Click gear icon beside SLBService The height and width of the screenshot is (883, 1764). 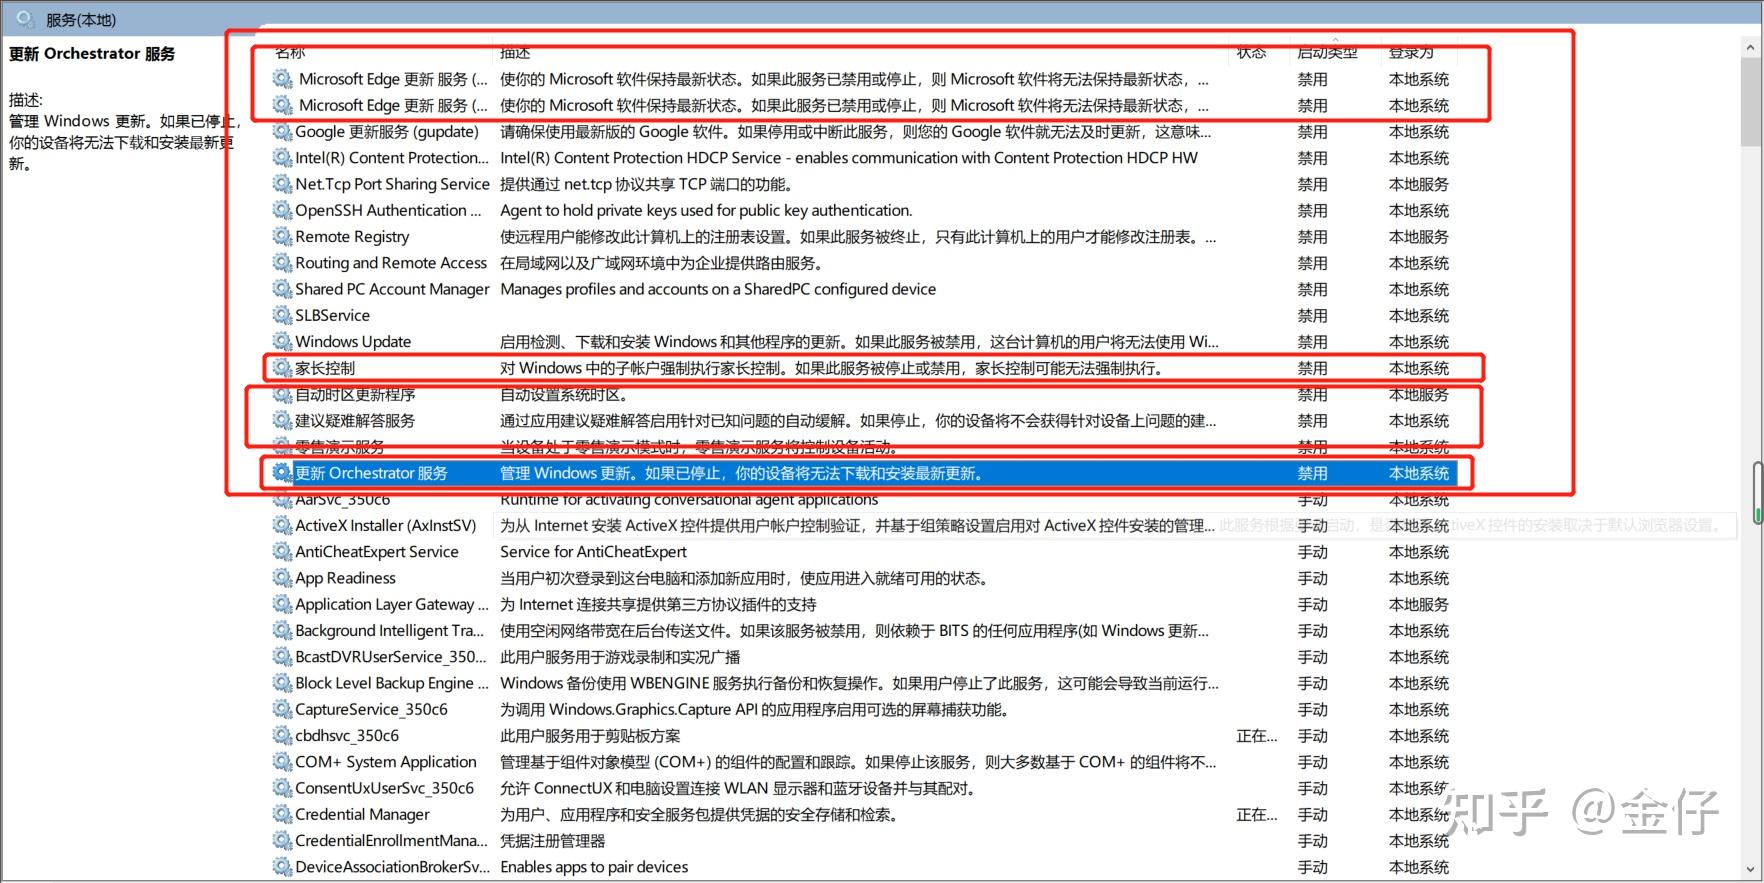[282, 315]
